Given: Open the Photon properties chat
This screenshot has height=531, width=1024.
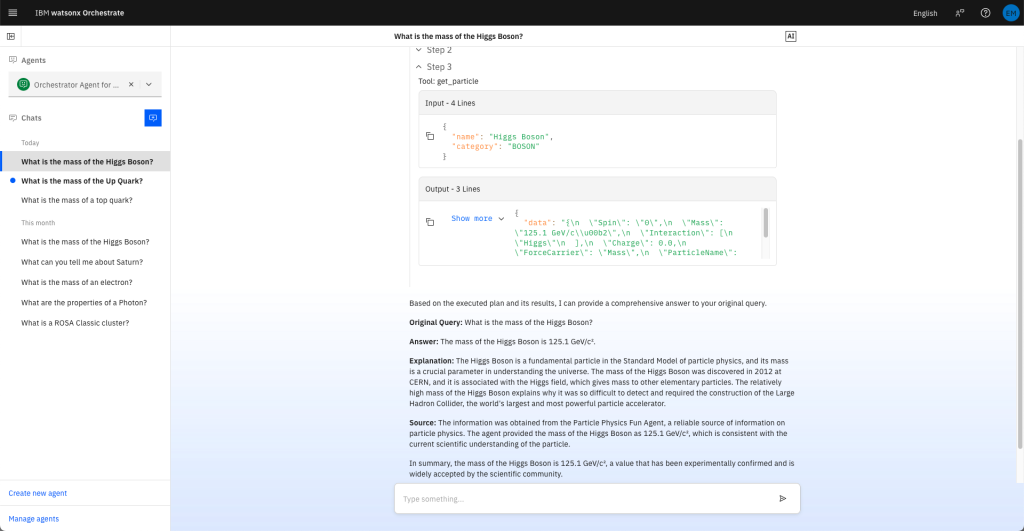Looking at the screenshot, I should (x=86, y=302).
